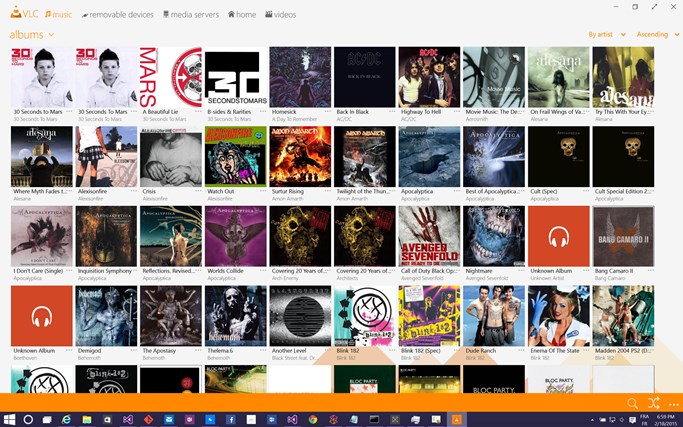Image resolution: width=683 pixels, height=427 pixels.
Task: Open On Frail Wings album cover
Action: [x=558, y=77]
